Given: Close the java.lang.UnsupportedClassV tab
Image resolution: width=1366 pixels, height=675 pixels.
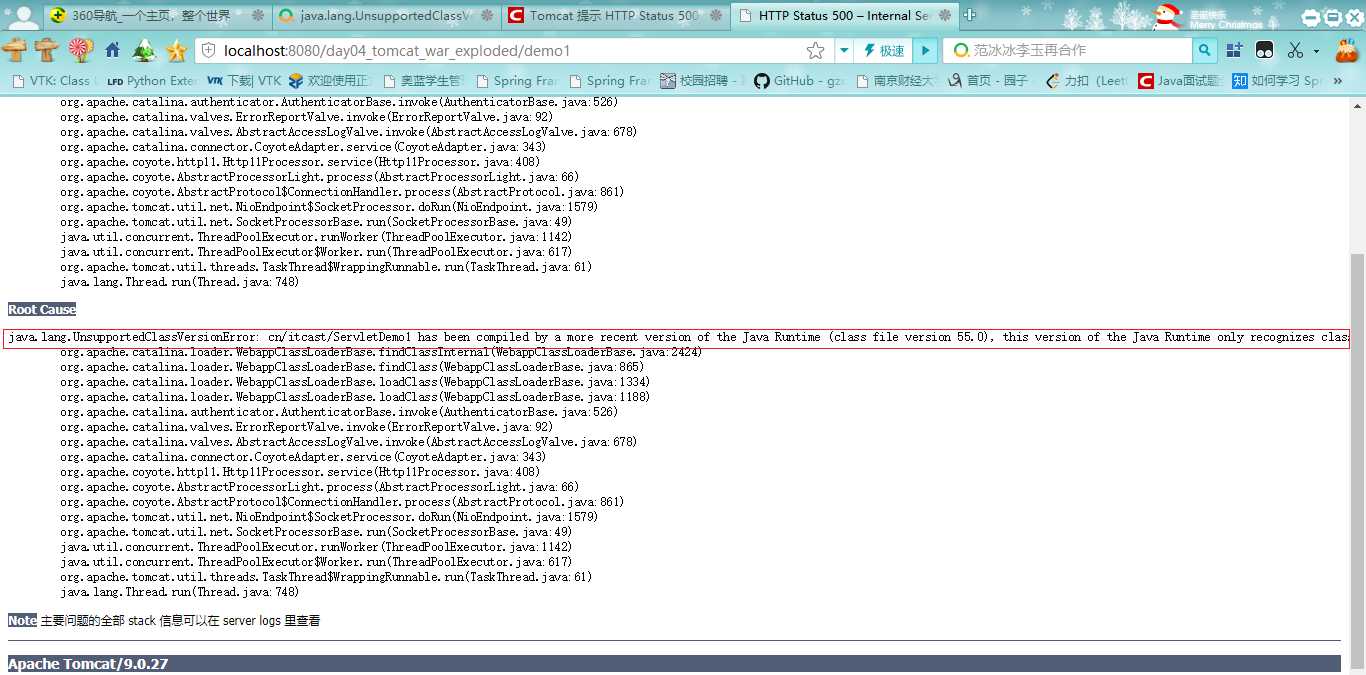Looking at the screenshot, I should click(488, 16).
